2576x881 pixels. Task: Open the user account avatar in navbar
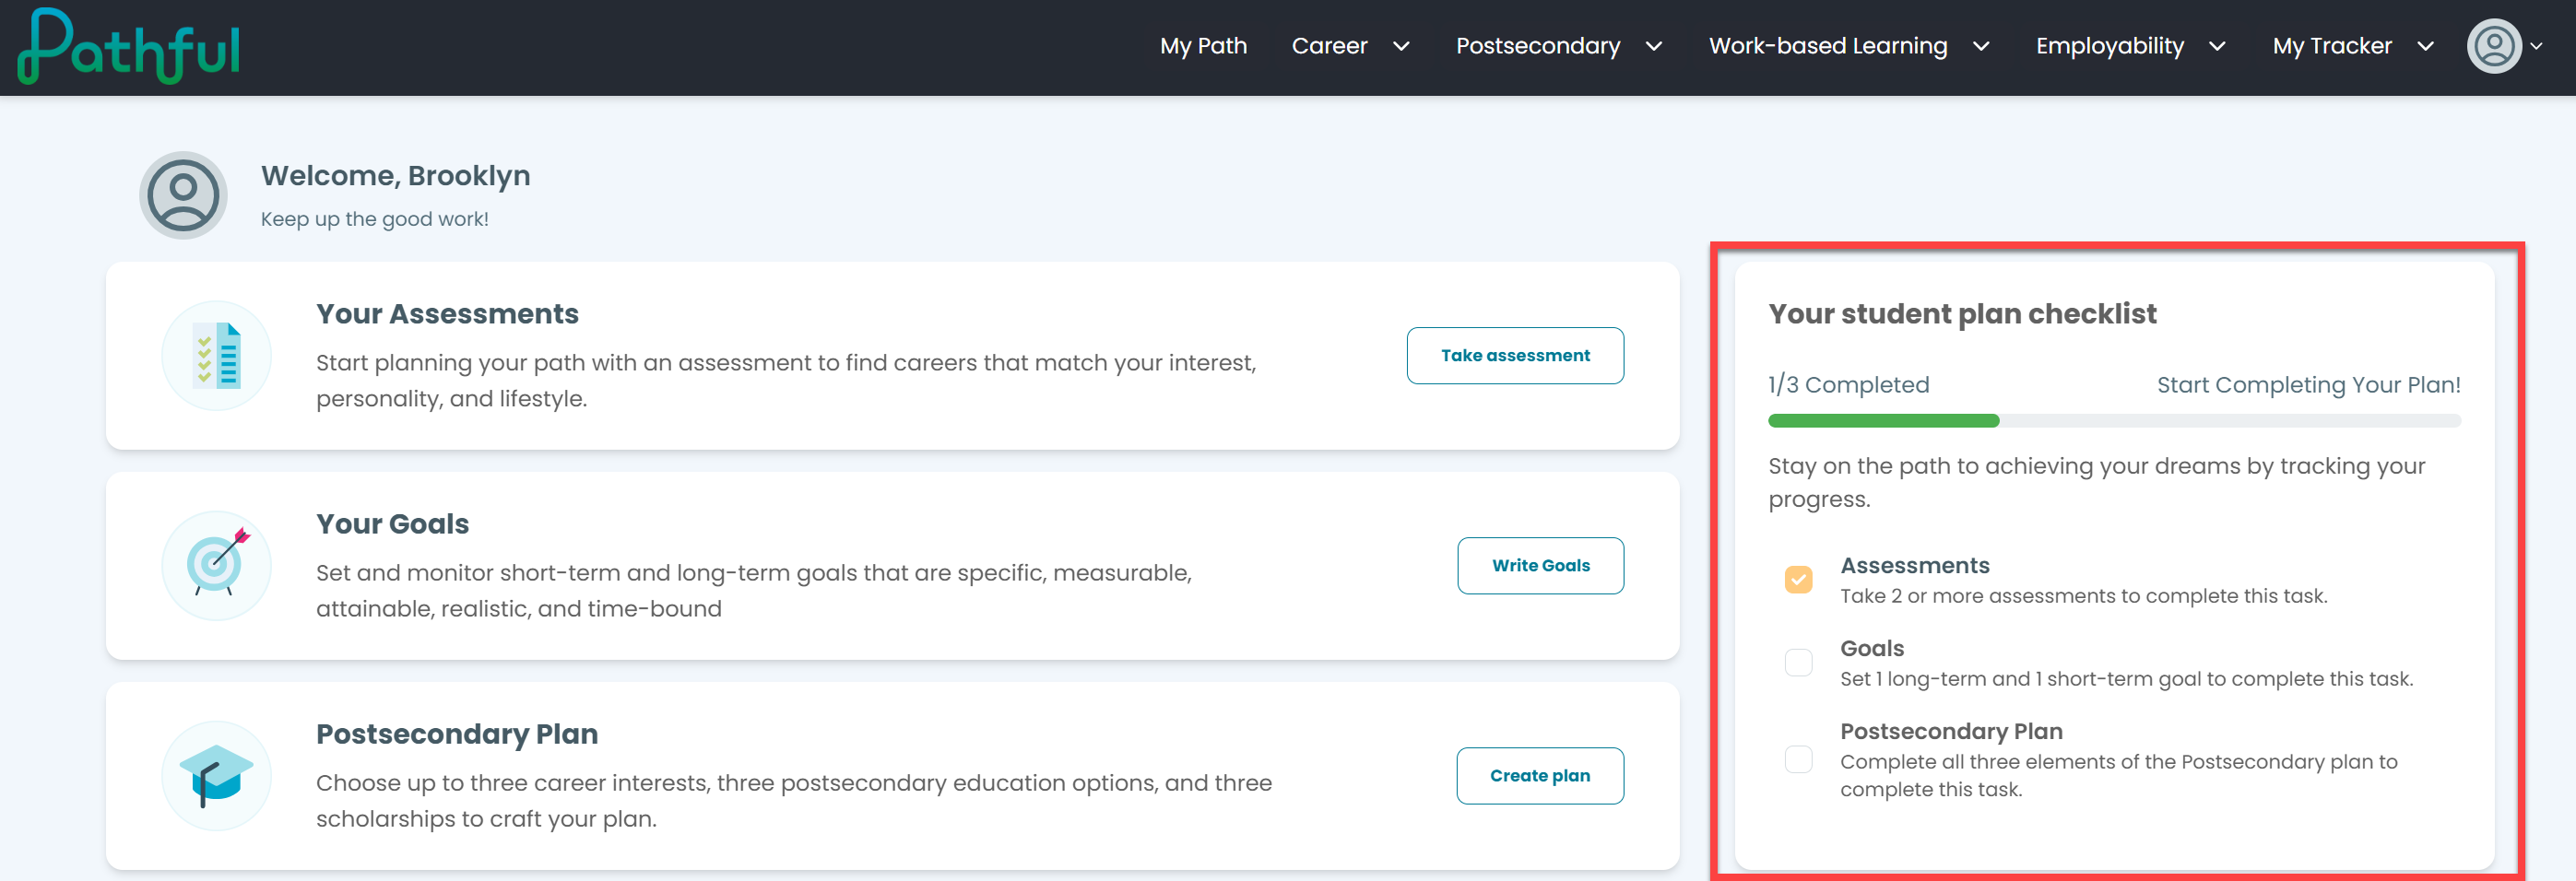(2494, 46)
